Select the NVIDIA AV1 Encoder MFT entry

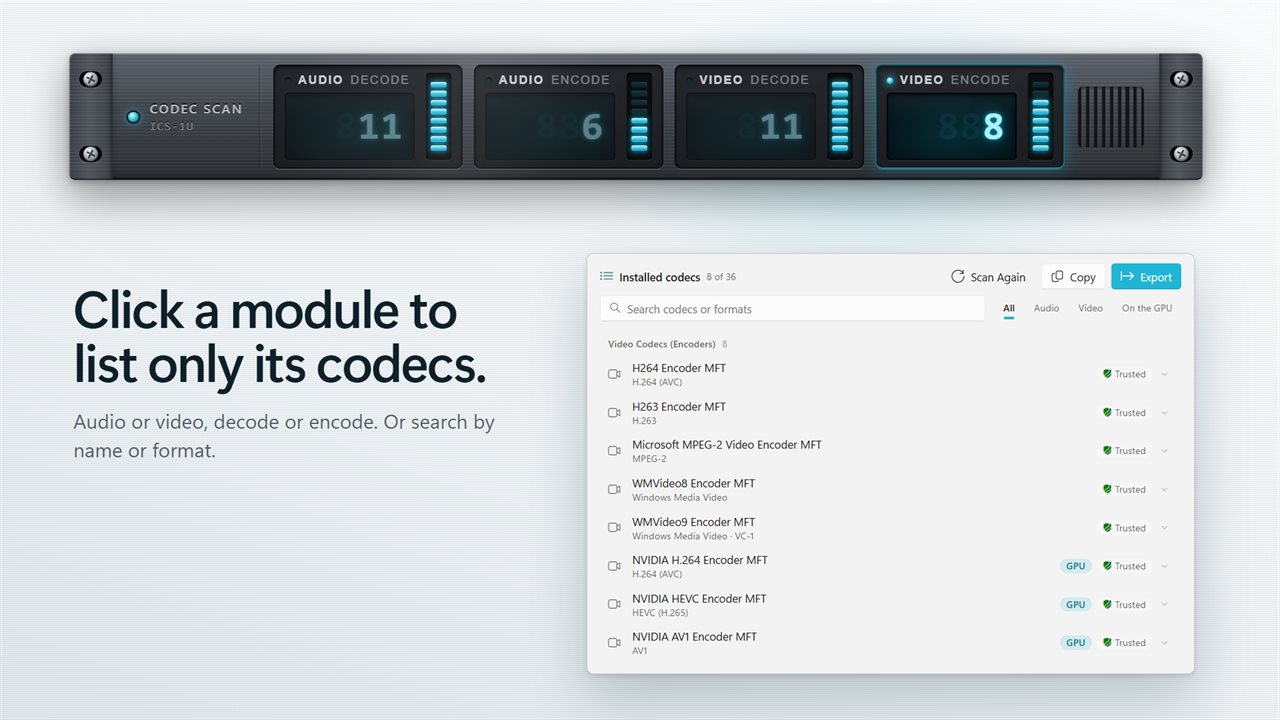pyautogui.click(x=890, y=643)
